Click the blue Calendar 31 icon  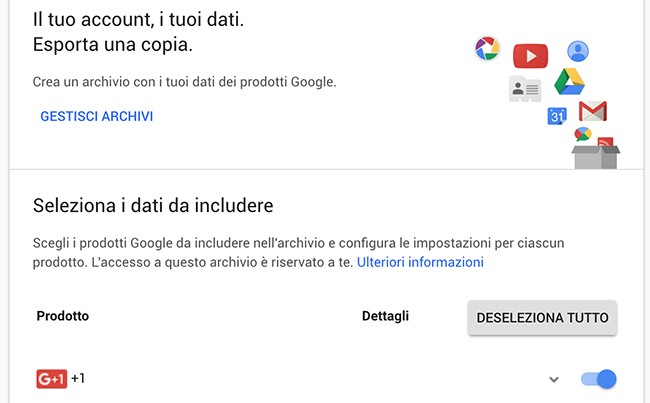[x=557, y=116]
